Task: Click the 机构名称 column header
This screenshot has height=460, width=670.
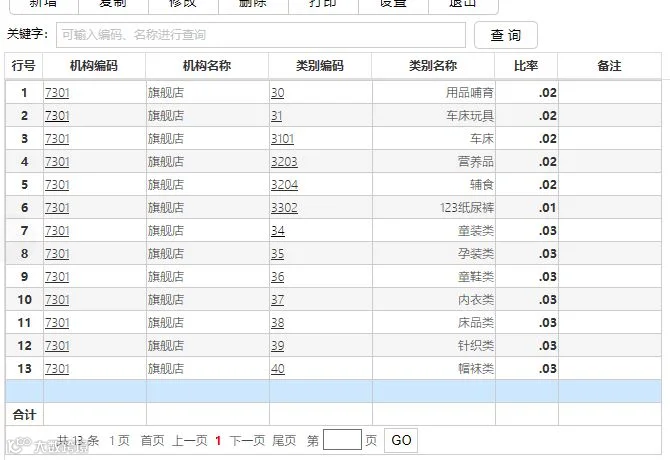Action: click(207, 66)
